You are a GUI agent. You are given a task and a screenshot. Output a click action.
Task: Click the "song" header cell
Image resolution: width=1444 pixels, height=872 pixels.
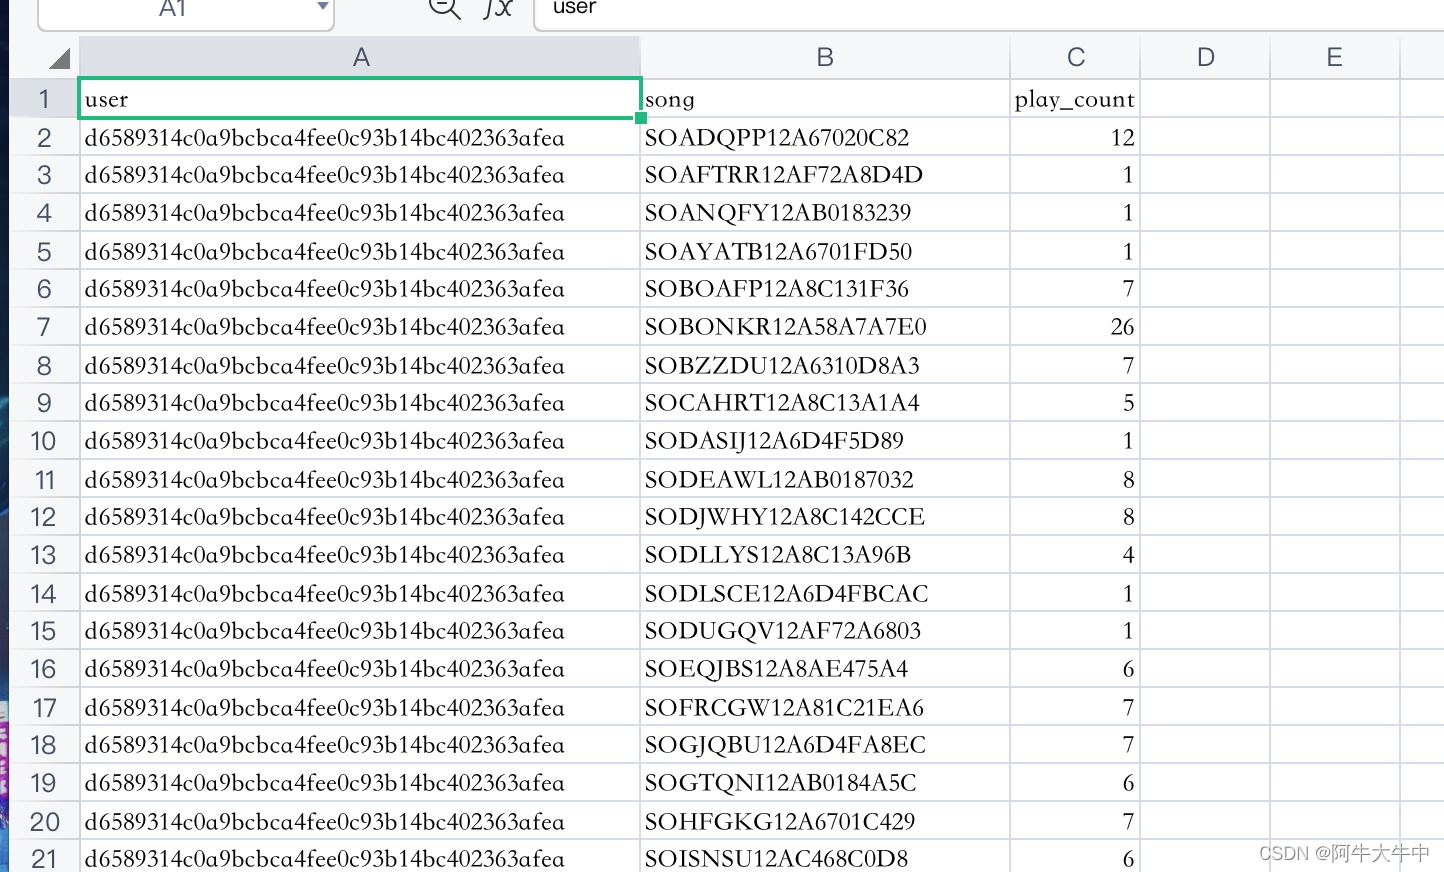coord(825,99)
